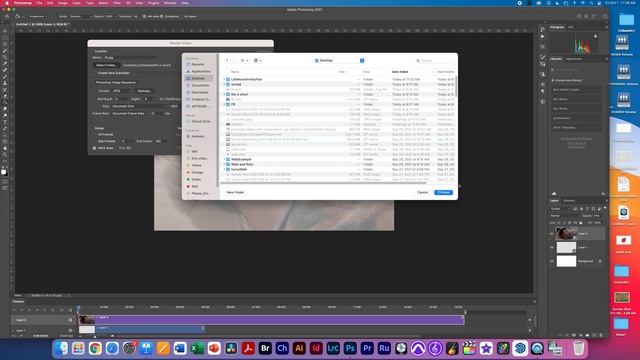Click the Choose button
The width and height of the screenshot is (640, 360).
pyautogui.click(x=443, y=192)
